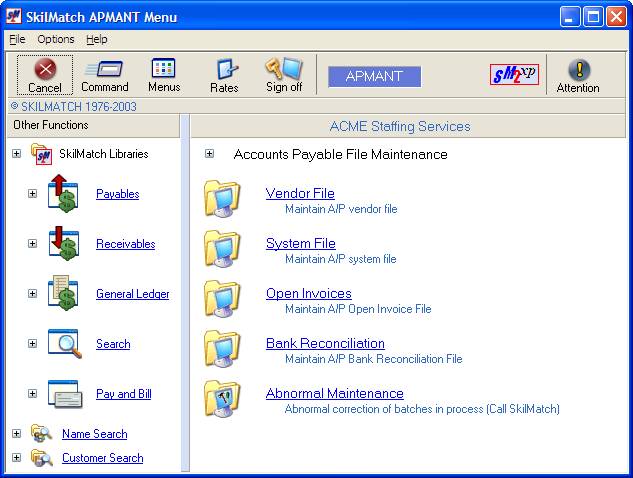Viewport: 633px width, 478px height.
Task: Open the Options menu
Action: (x=56, y=39)
